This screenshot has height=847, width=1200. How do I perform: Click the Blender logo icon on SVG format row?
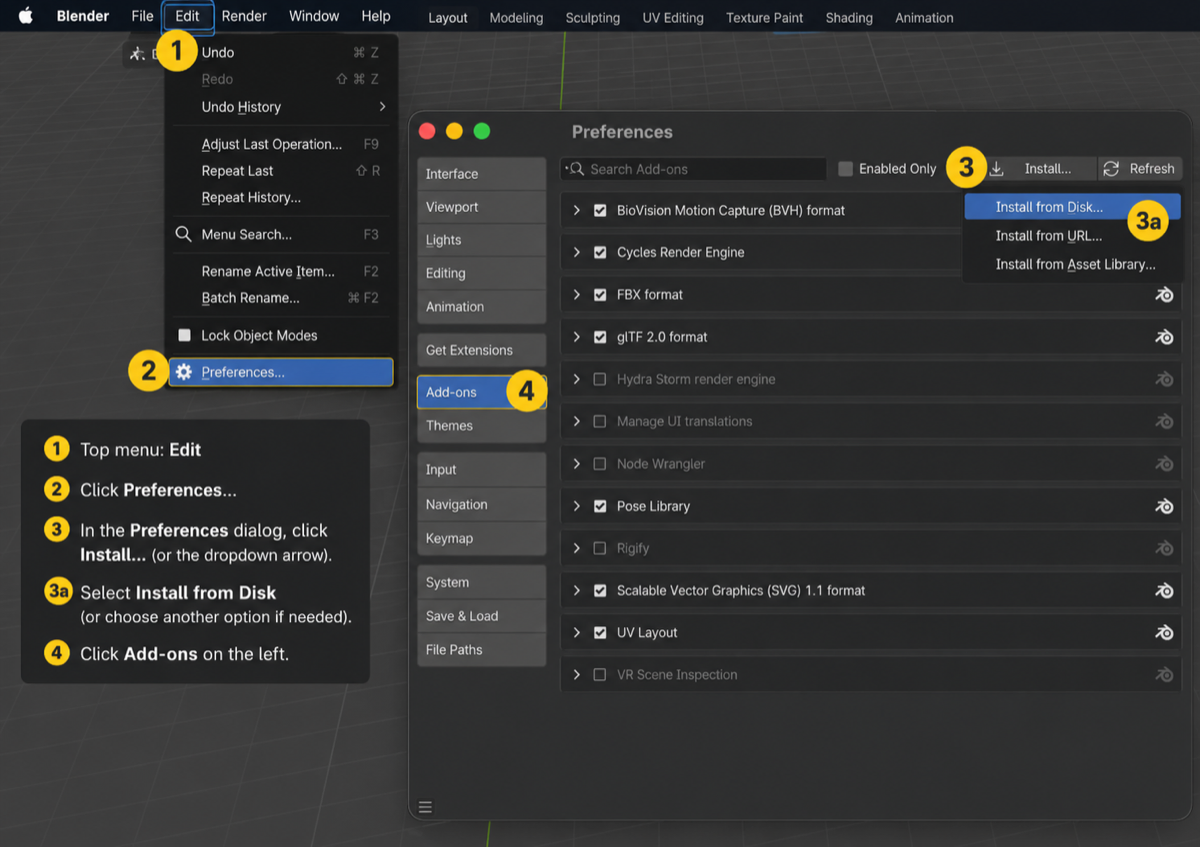tap(1164, 590)
